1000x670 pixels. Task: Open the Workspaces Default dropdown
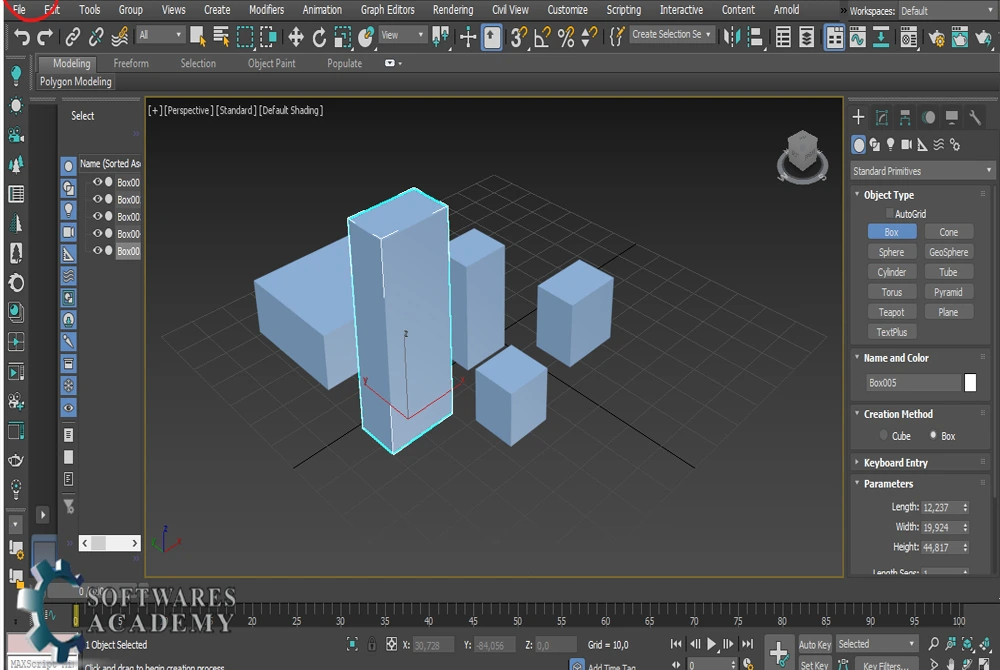click(x=946, y=11)
